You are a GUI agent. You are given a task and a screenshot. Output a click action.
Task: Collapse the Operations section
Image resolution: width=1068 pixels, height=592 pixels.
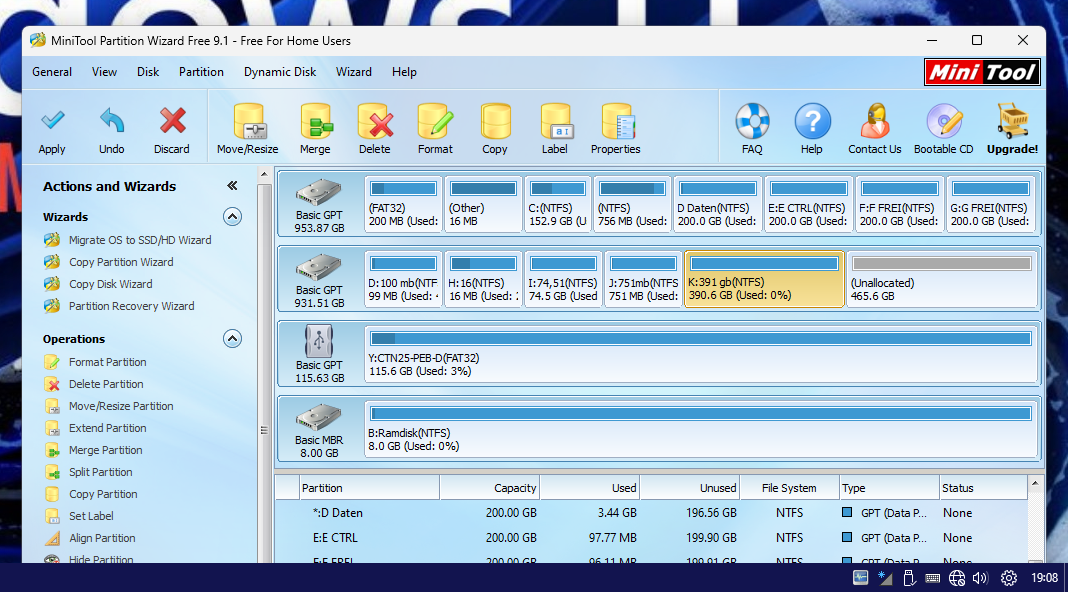tap(232, 339)
